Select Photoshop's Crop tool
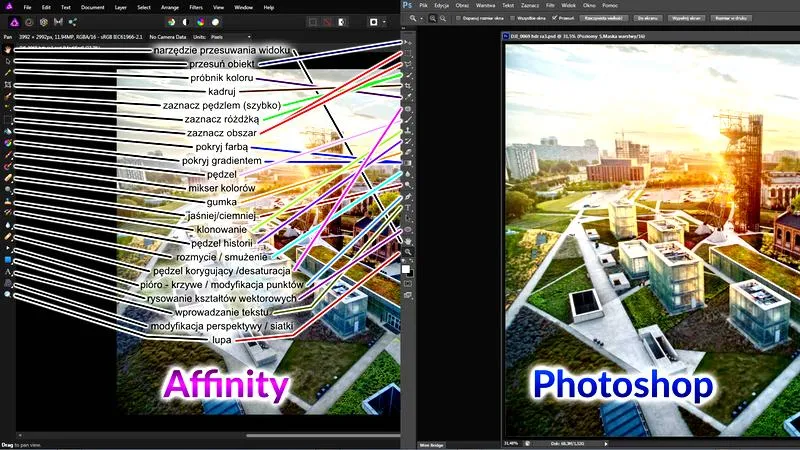The height and width of the screenshot is (450, 800). (408, 86)
